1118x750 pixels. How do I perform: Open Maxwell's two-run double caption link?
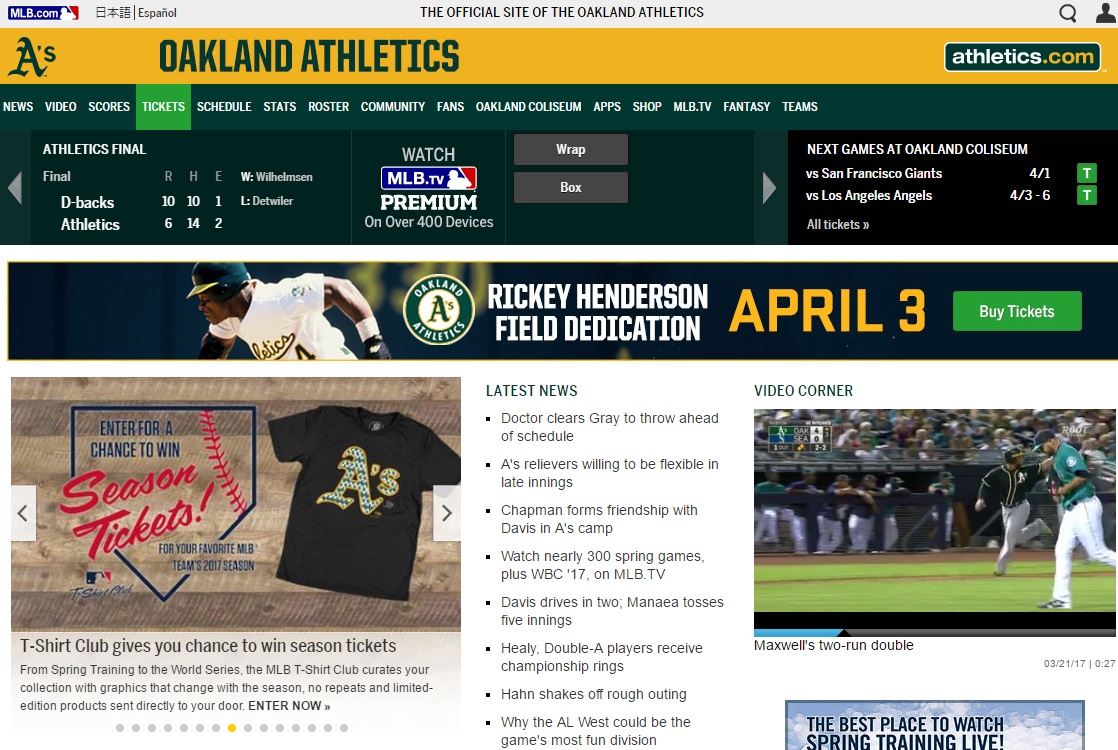coord(834,645)
